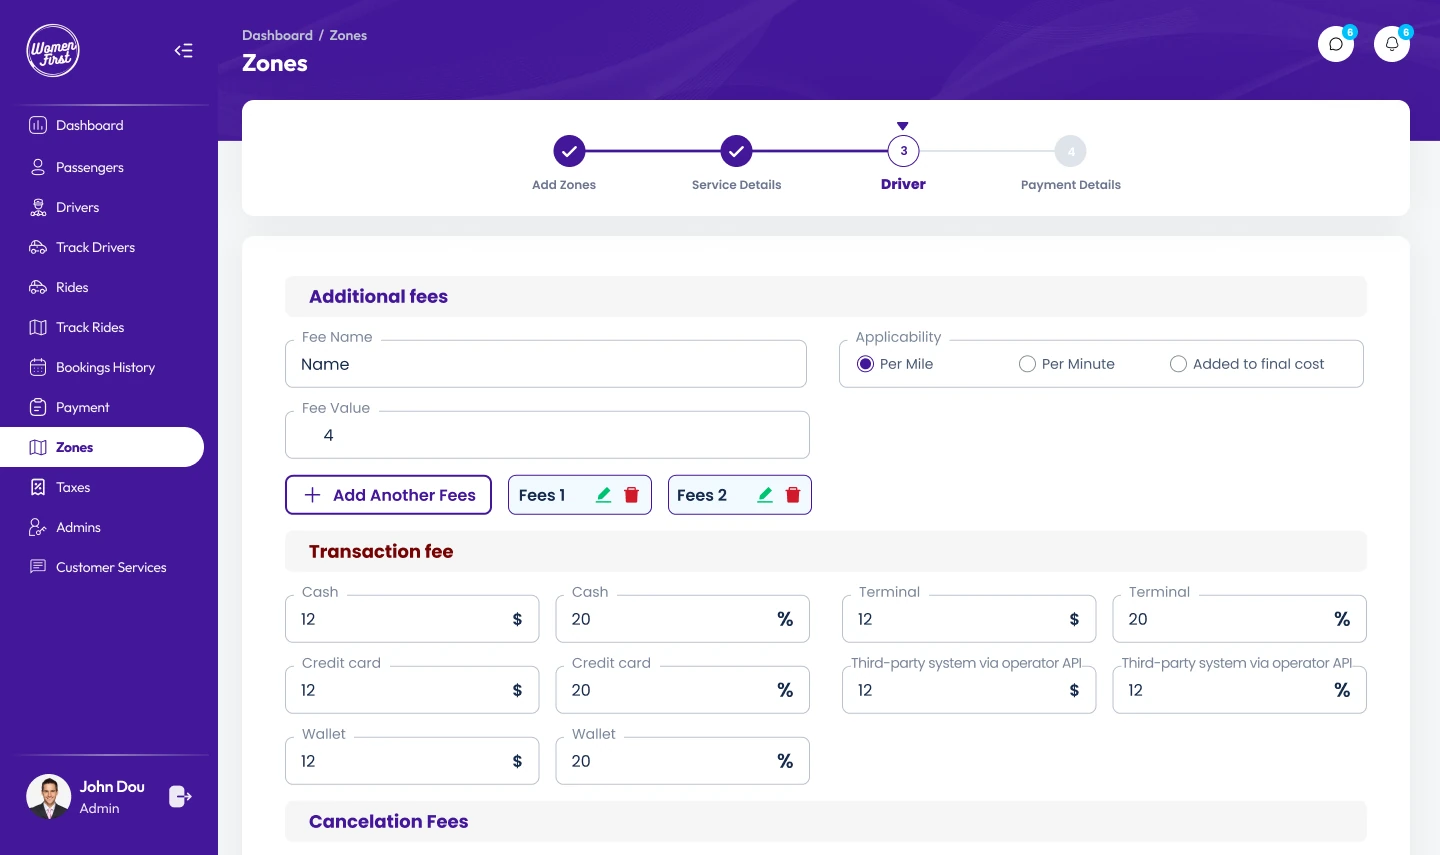Click Third-party system dollar field
Image resolution: width=1440 pixels, height=855 pixels.
click(x=969, y=690)
